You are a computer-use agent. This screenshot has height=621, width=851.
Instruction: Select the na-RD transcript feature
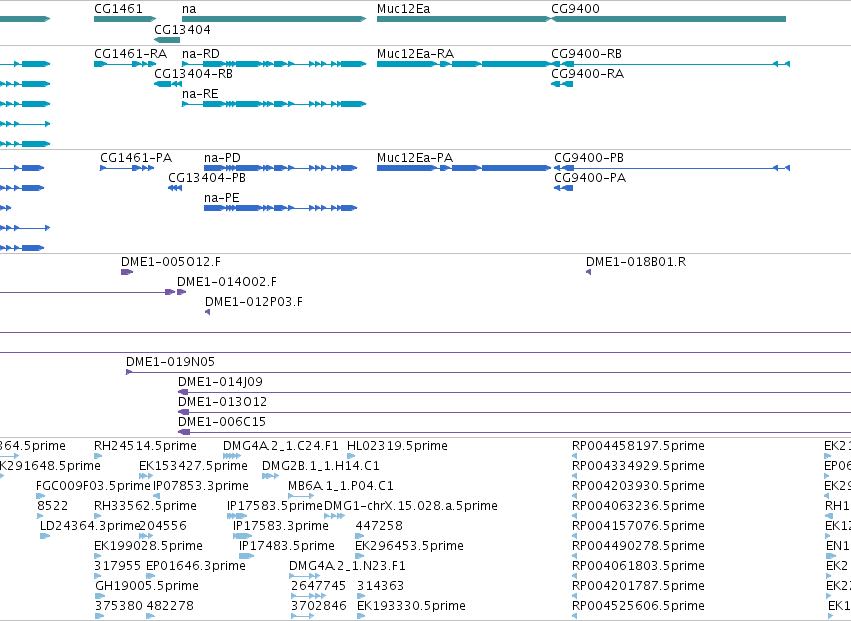coord(274,64)
